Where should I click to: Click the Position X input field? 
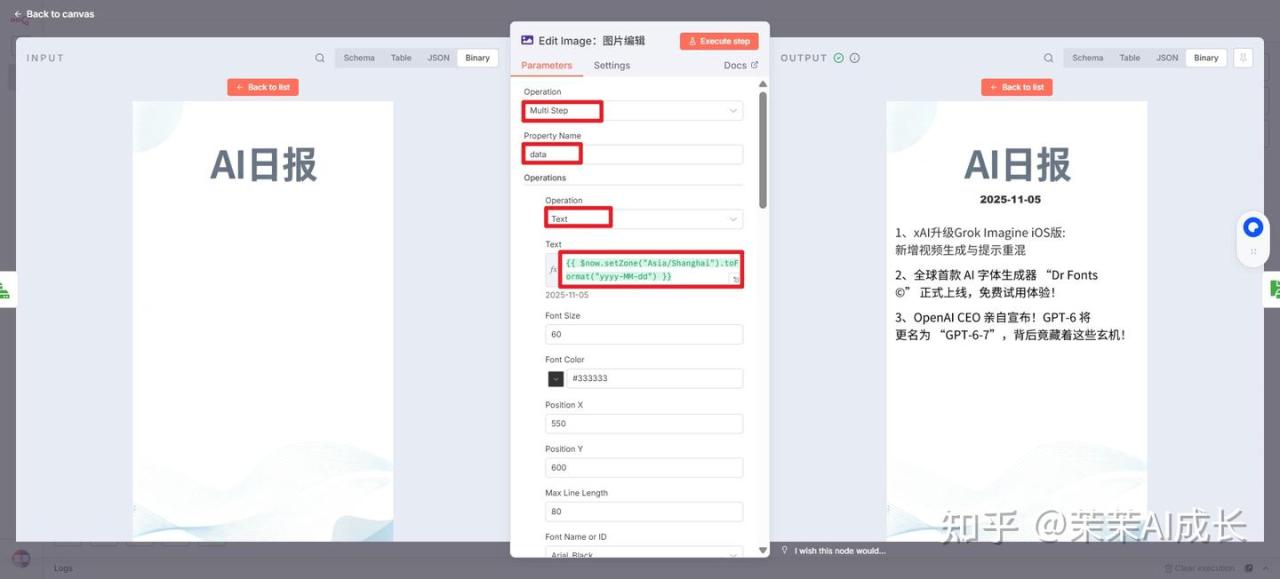point(643,424)
